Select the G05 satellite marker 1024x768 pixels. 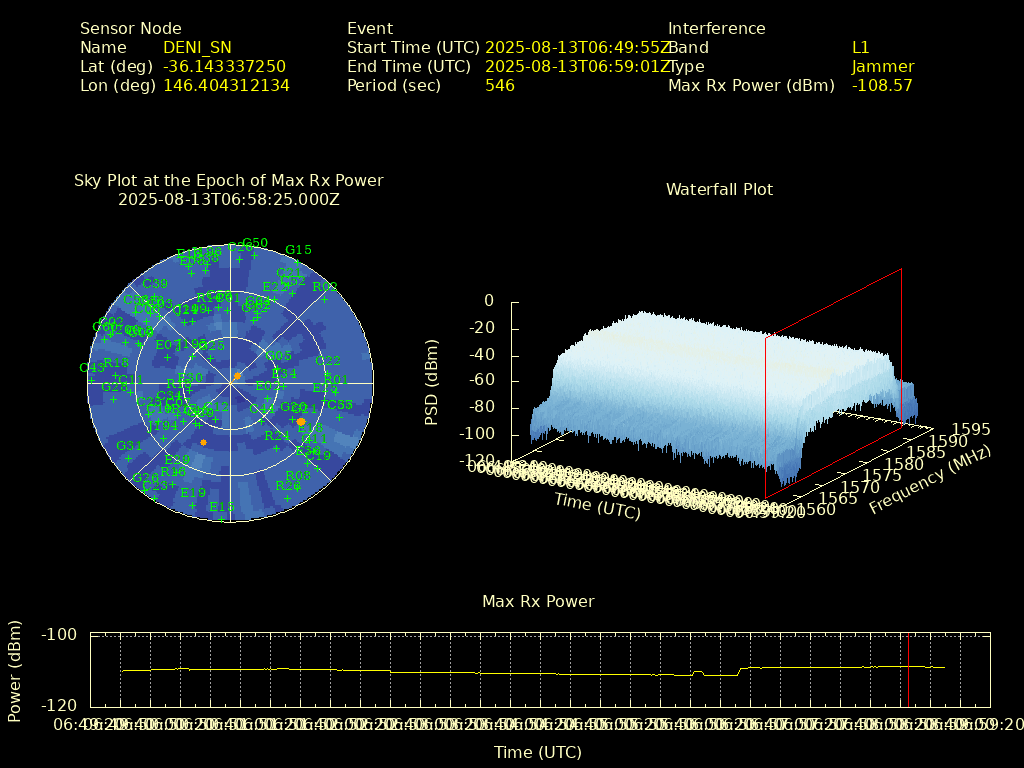click(279, 356)
